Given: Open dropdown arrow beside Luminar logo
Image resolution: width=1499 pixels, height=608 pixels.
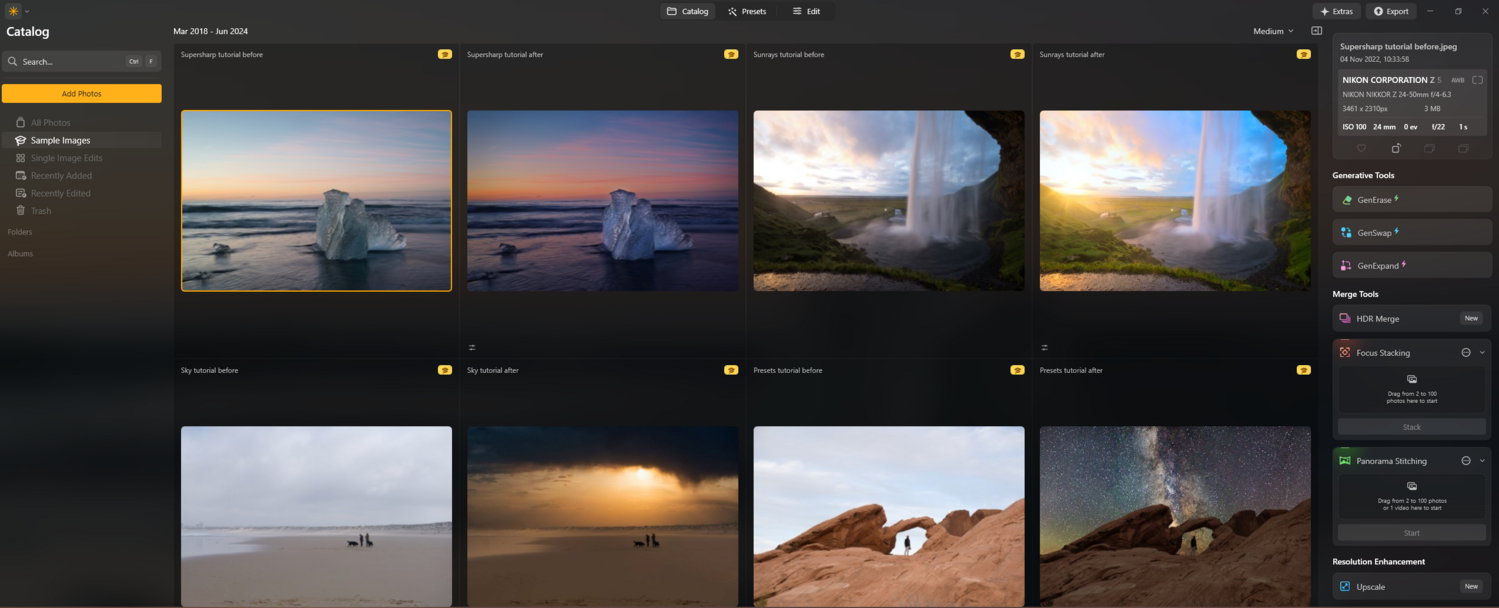Looking at the screenshot, I should coord(27,12).
